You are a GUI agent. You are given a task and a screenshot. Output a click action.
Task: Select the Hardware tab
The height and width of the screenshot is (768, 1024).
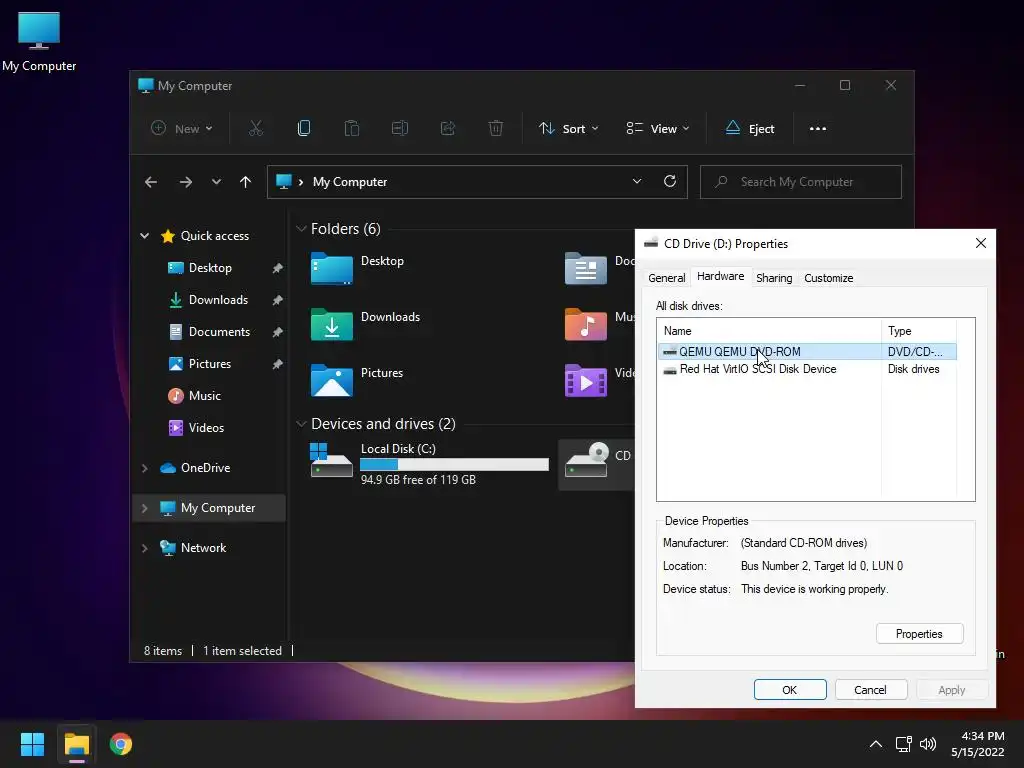coord(720,276)
